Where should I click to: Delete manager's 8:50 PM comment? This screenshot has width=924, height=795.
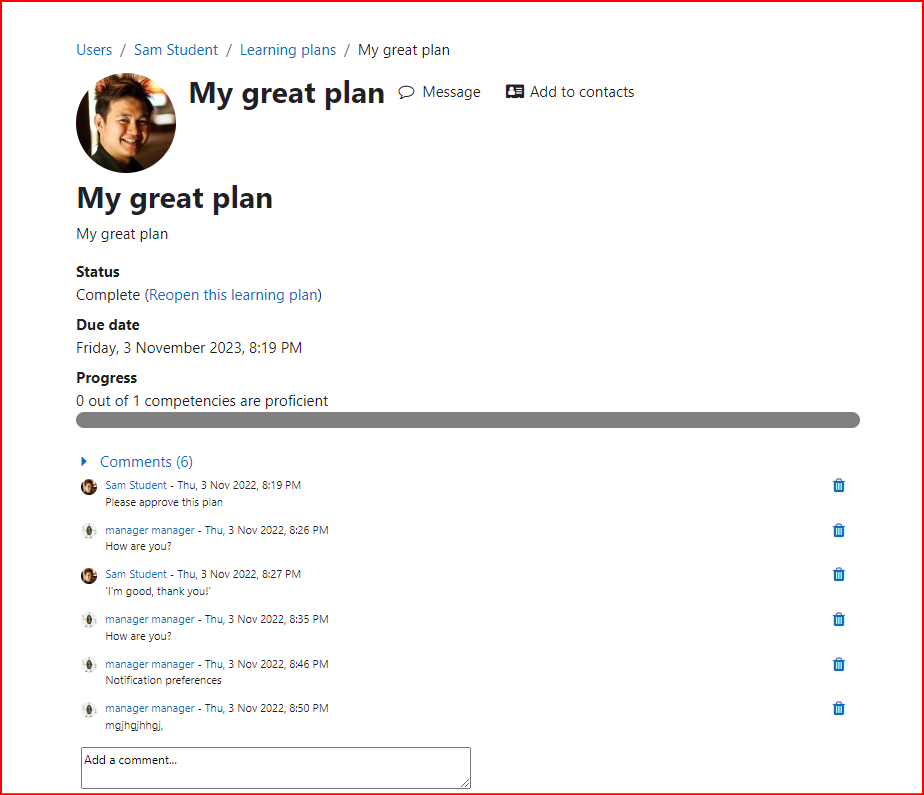point(839,708)
